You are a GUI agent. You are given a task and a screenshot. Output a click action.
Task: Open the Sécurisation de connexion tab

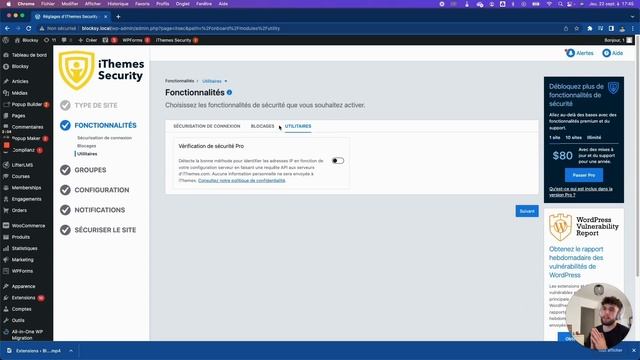[207, 126]
